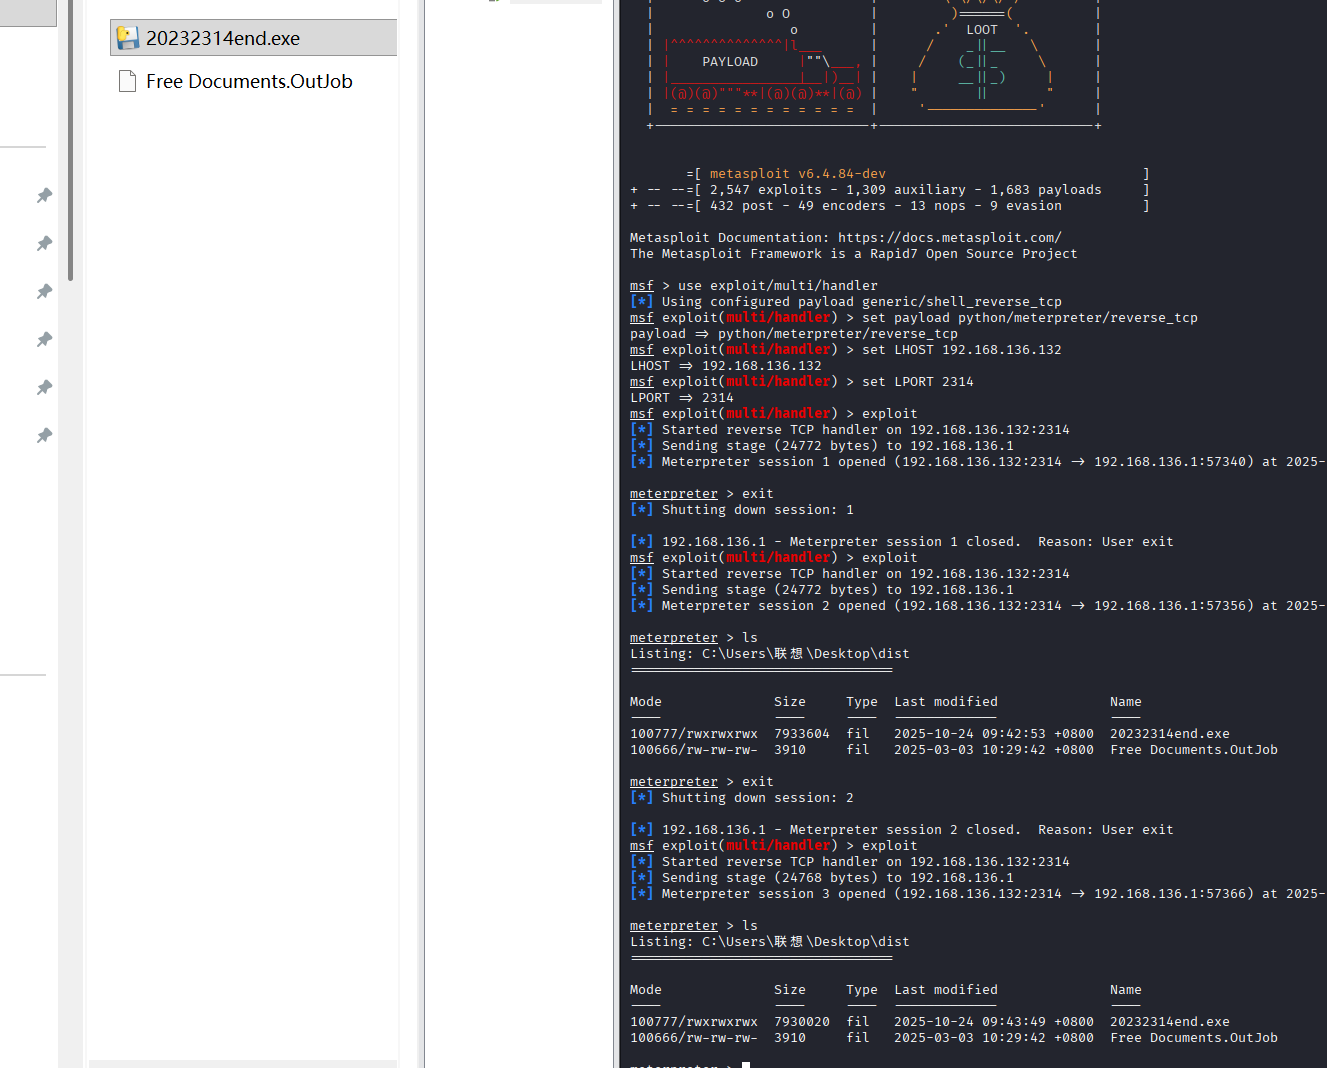Click the timestamp '2025-10-24 09:42:53 +0800'
Viewport: 1327px width, 1068px height.
click(994, 734)
